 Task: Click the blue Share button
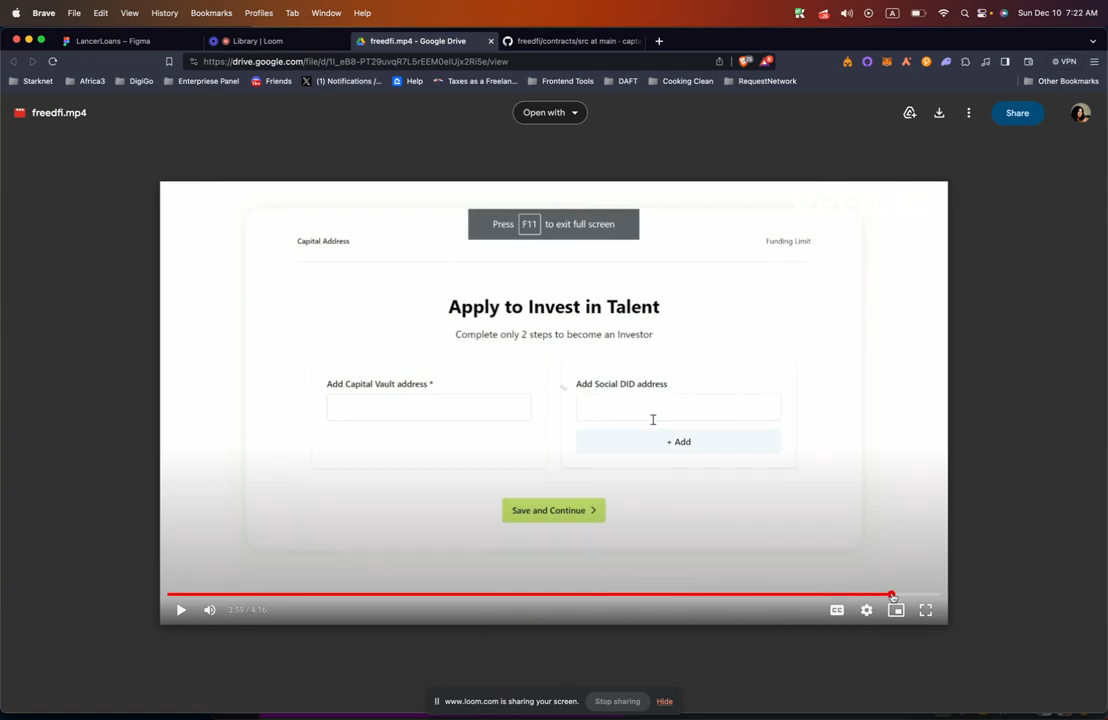click(x=1017, y=113)
